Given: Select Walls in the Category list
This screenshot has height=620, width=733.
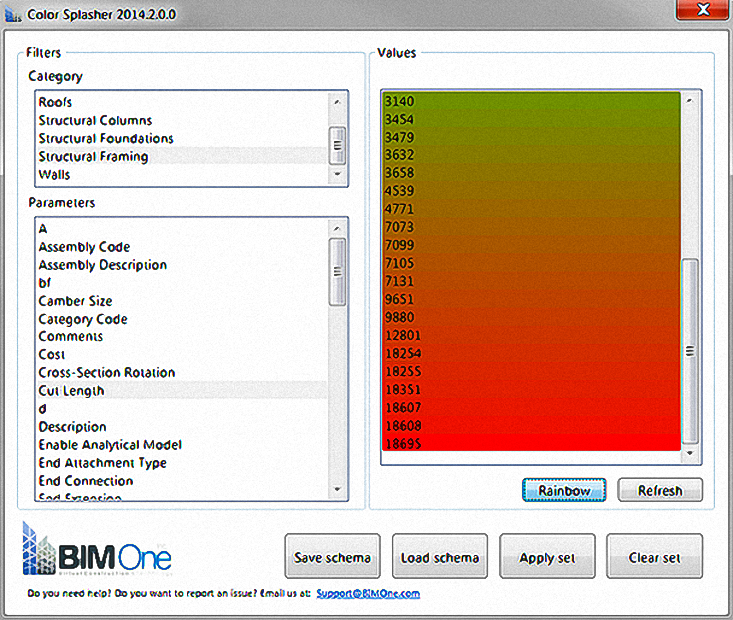Looking at the screenshot, I should point(54,174).
